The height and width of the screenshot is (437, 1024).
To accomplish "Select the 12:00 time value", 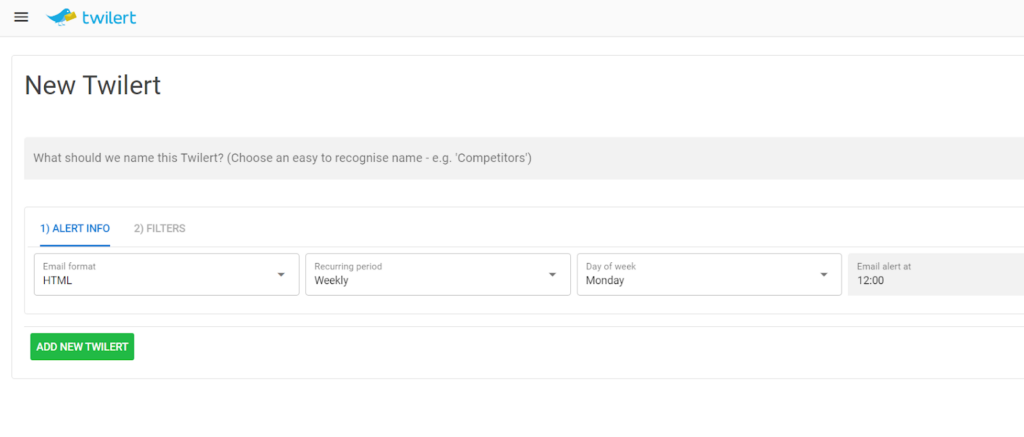I will 871,281.
